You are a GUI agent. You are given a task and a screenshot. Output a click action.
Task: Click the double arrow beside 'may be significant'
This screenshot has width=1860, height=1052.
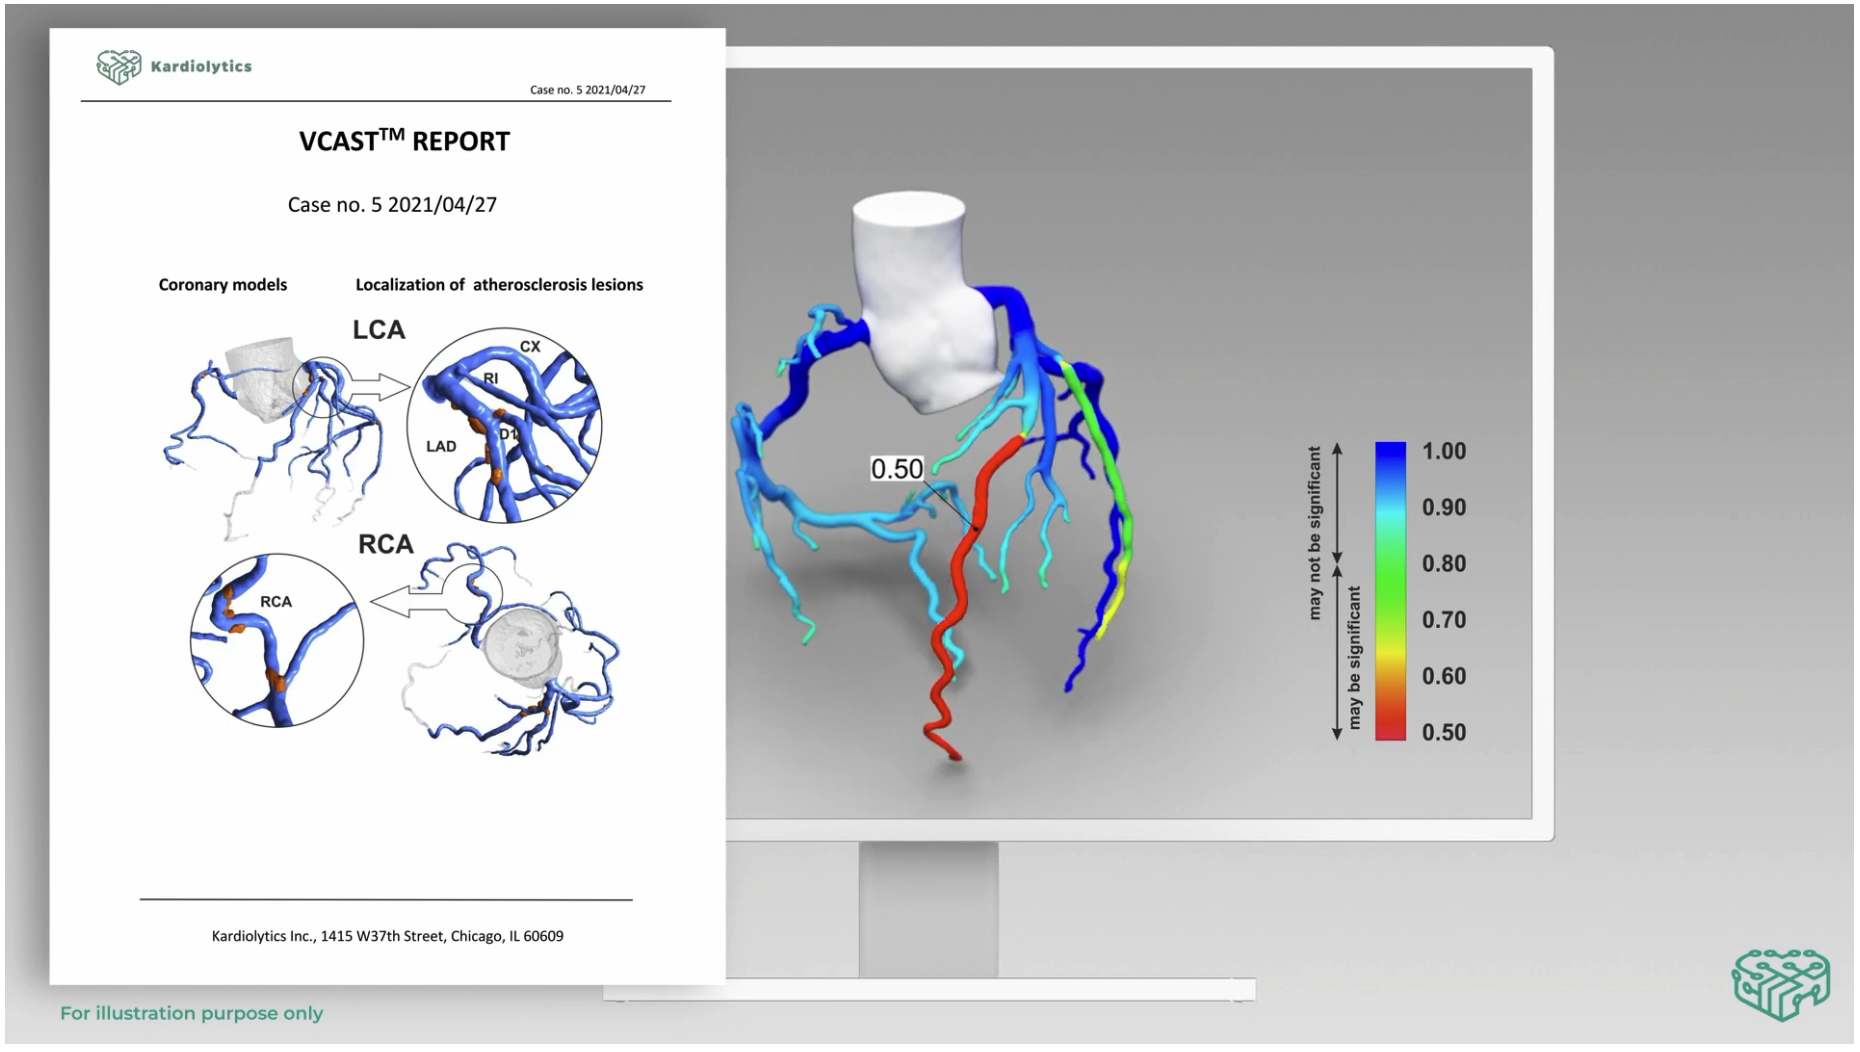(x=1337, y=651)
